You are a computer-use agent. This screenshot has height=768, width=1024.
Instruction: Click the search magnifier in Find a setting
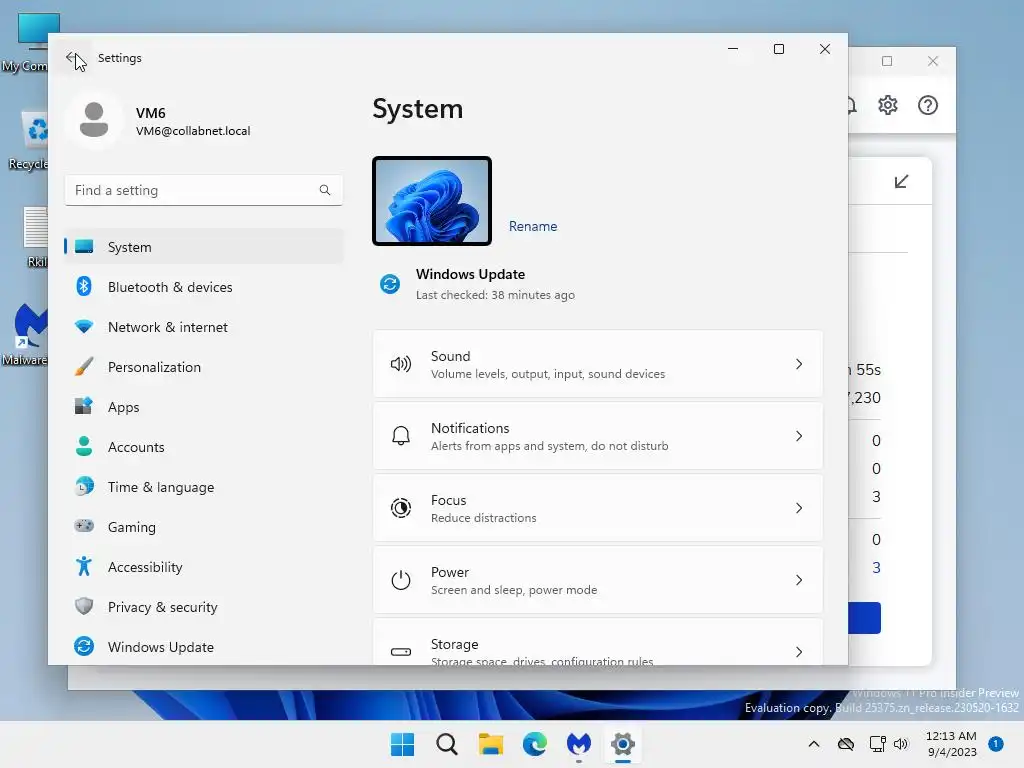coord(325,190)
